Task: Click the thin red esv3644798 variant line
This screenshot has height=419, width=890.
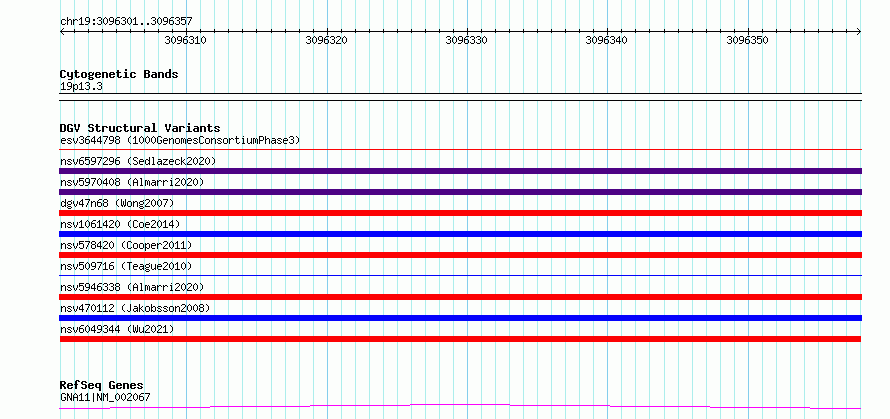Action: tap(460, 150)
